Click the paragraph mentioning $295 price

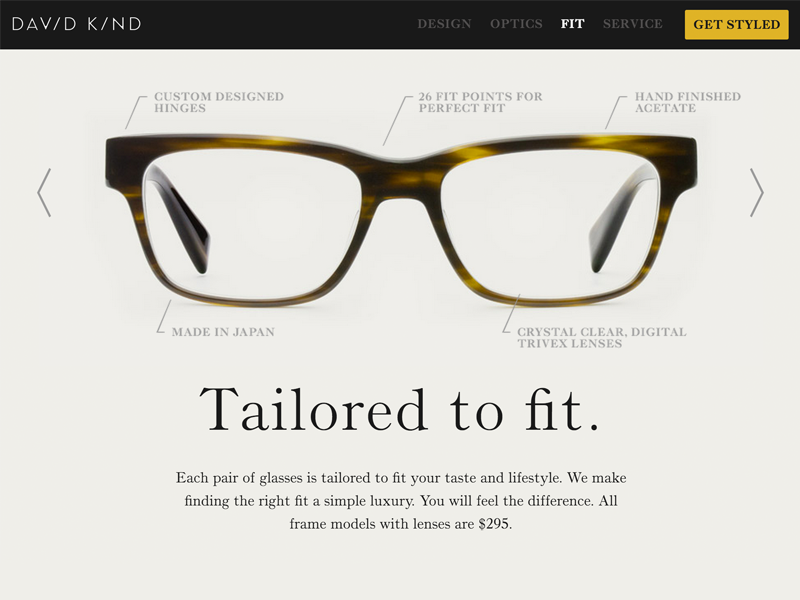coord(401,501)
